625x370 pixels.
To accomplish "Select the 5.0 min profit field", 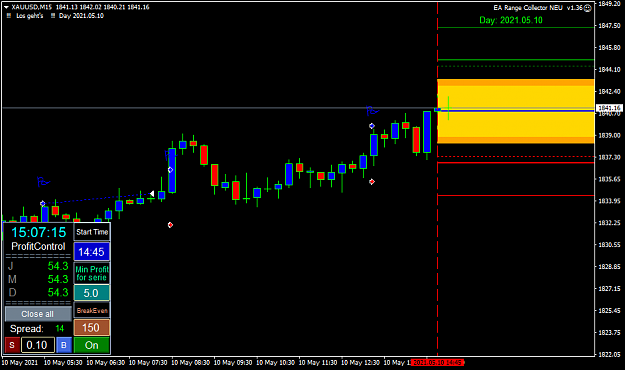I will click(x=91, y=293).
